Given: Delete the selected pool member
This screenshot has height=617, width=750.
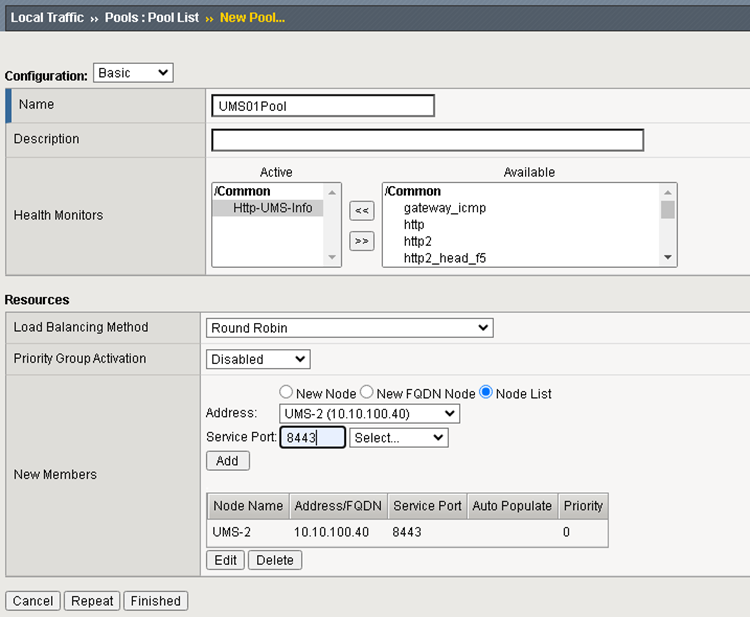Looking at the screenshot, I should point(274,560).
